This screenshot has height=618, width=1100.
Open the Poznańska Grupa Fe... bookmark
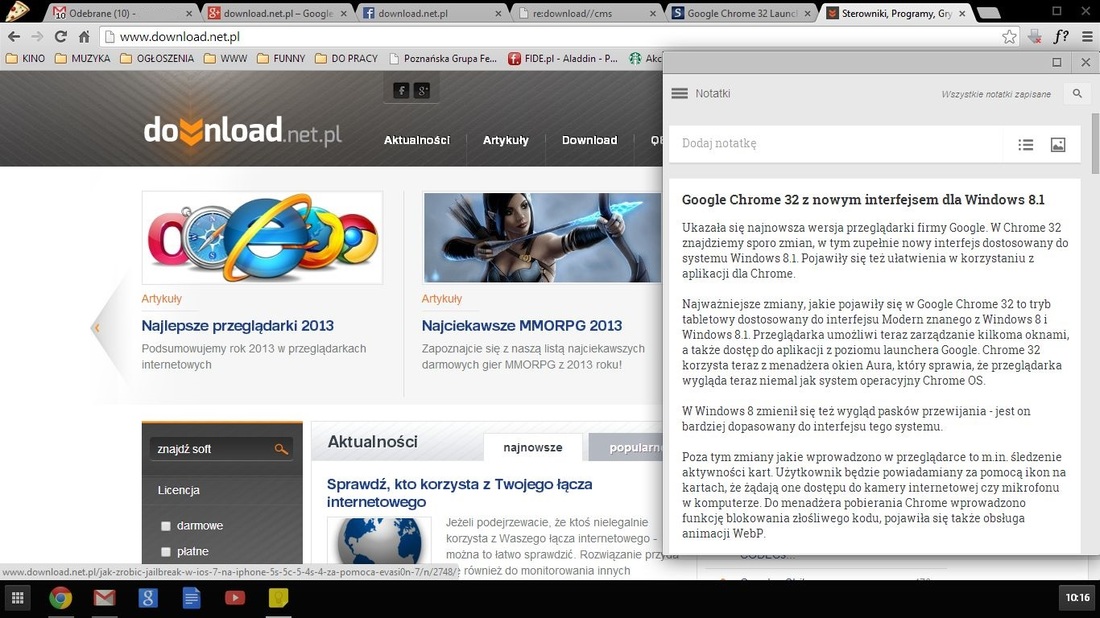tap(443, 58)
